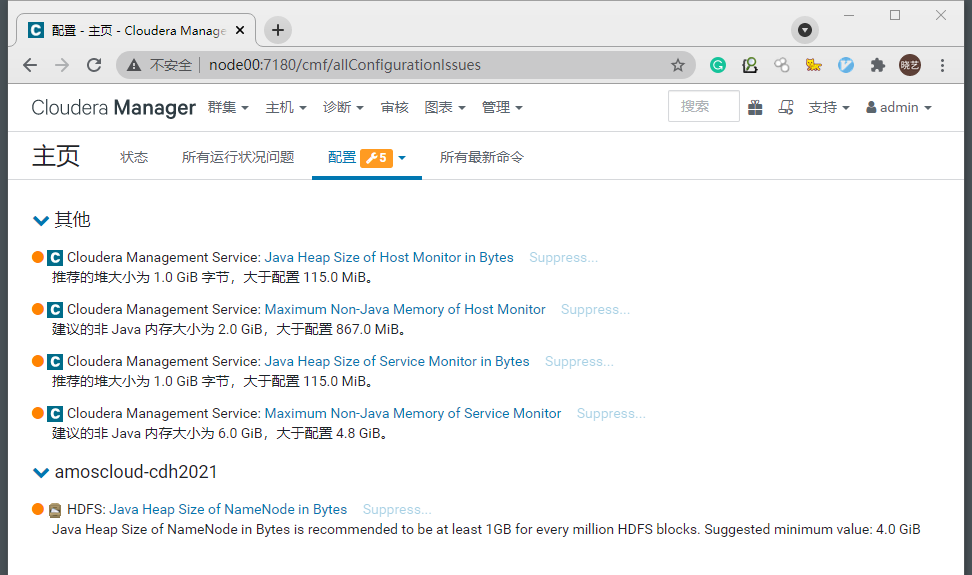The image size is (972, 575).
Task: Open the 群集 dropdown menu
Action: (x=228, y=108)
